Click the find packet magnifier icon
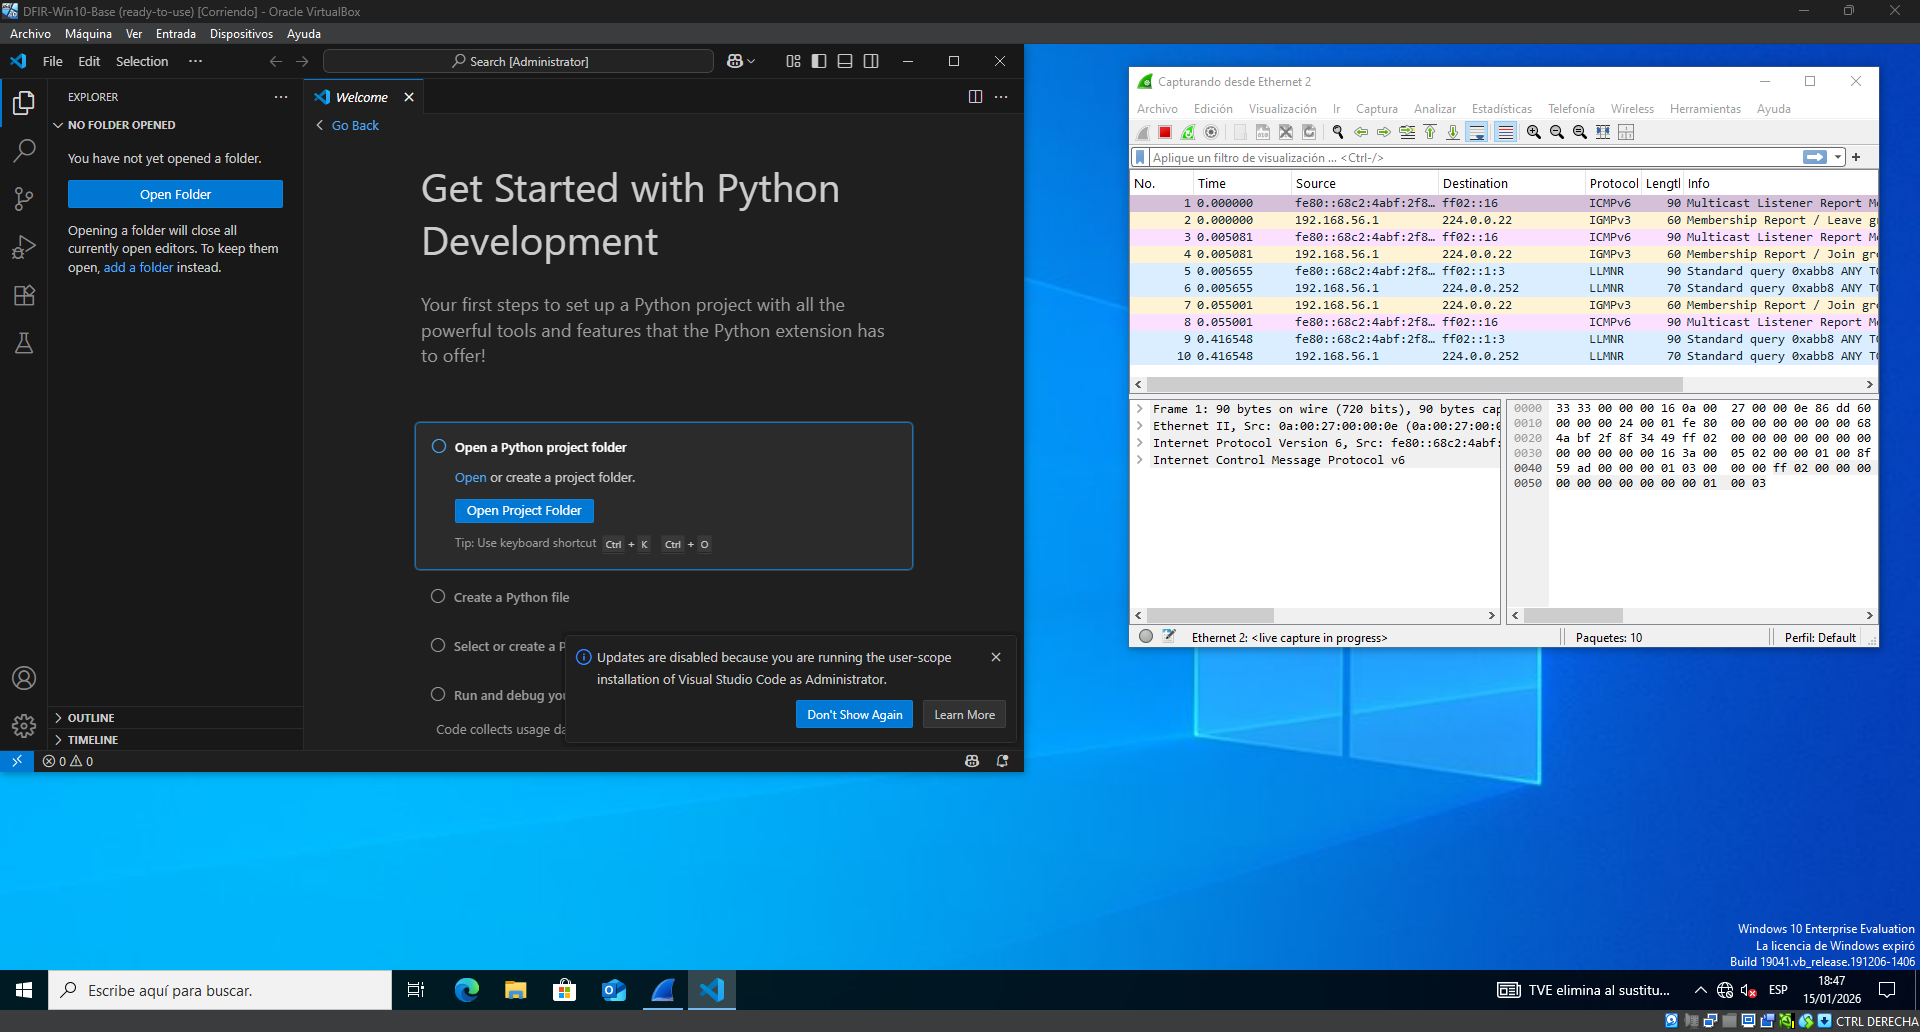This screenshot has height=1032, width=1920. (1338, 132)
